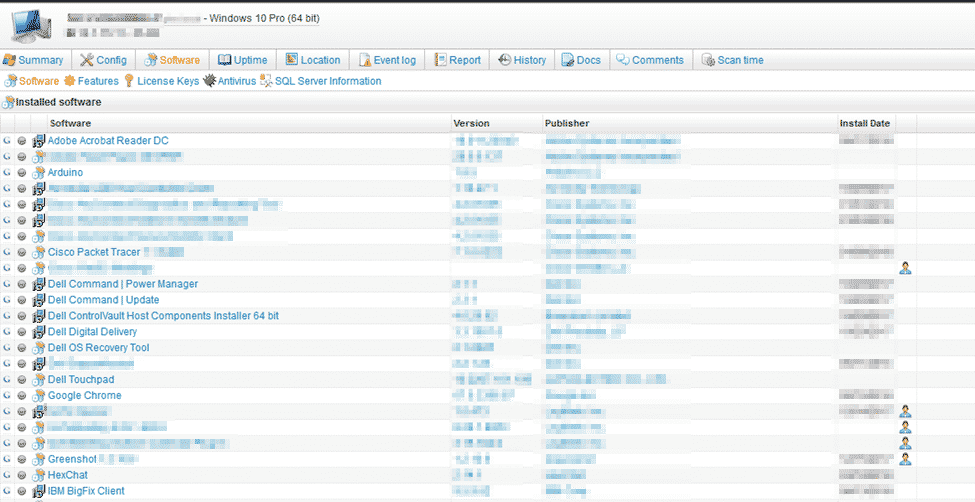Click the user icon on Greenshot row

[x=905, y=459]
